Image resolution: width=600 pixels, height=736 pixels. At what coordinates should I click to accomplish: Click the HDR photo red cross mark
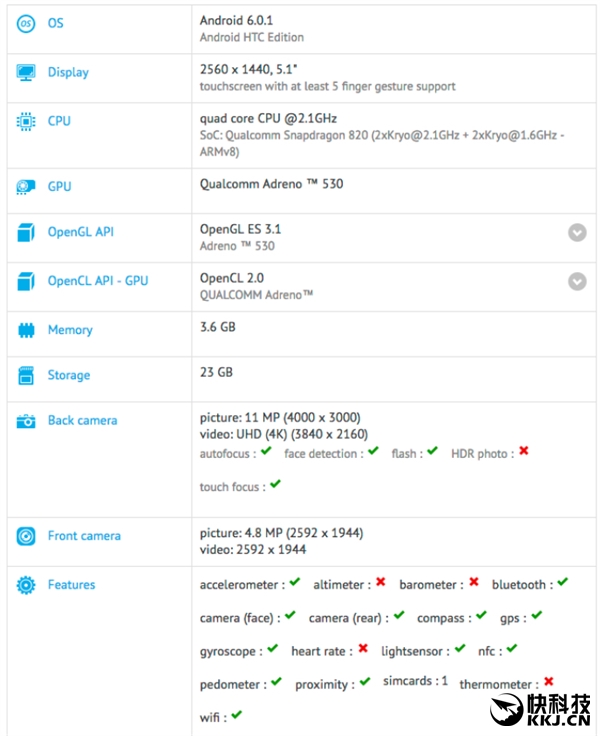(x=523, y=452)
